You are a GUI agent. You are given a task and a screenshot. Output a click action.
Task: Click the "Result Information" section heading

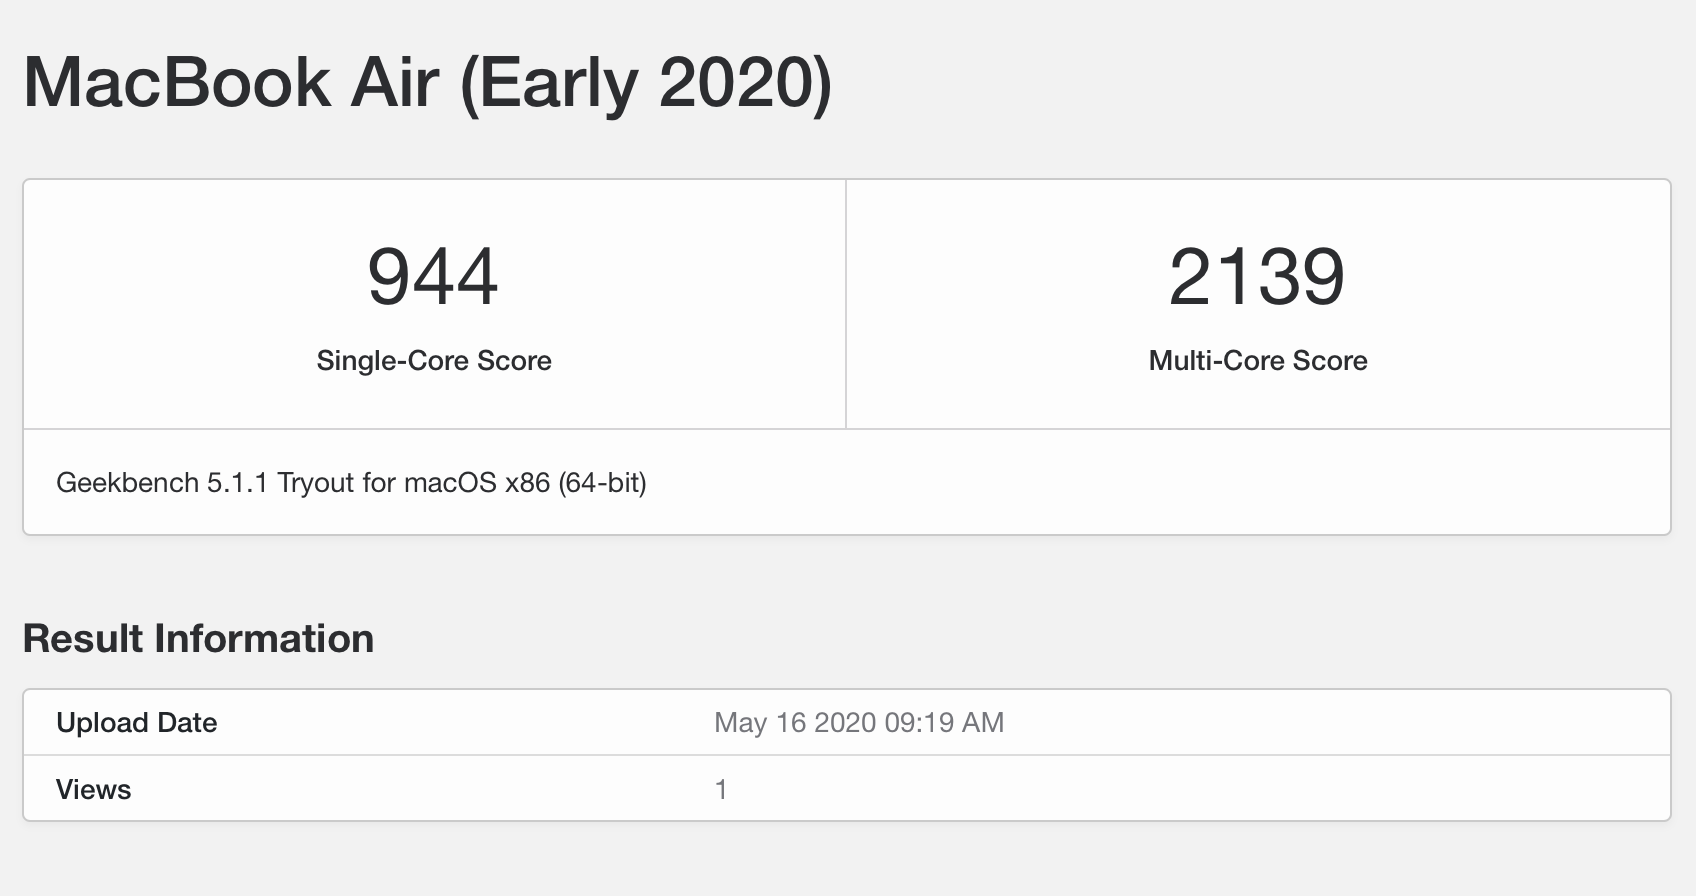[x=198, y=639]
